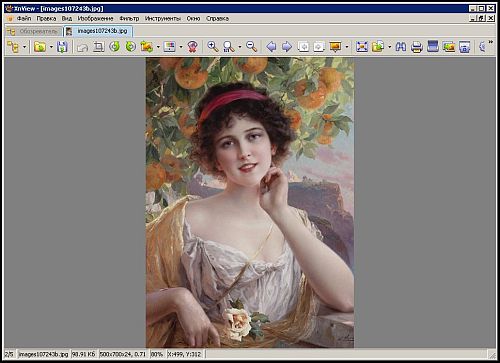Screen dimensions: 500x363
Task: Click the displayed portrait painting image
Action: (x=250, y=203)
